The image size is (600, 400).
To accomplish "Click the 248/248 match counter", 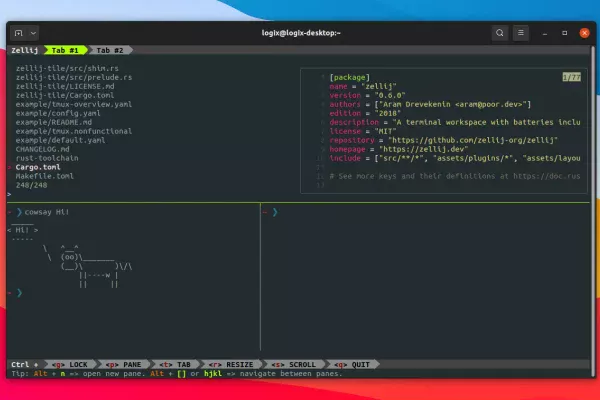I will 31,185.
